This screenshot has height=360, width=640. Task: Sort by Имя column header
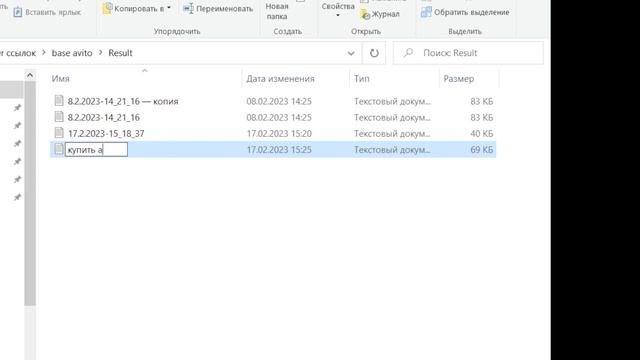[x=60, y=78]
